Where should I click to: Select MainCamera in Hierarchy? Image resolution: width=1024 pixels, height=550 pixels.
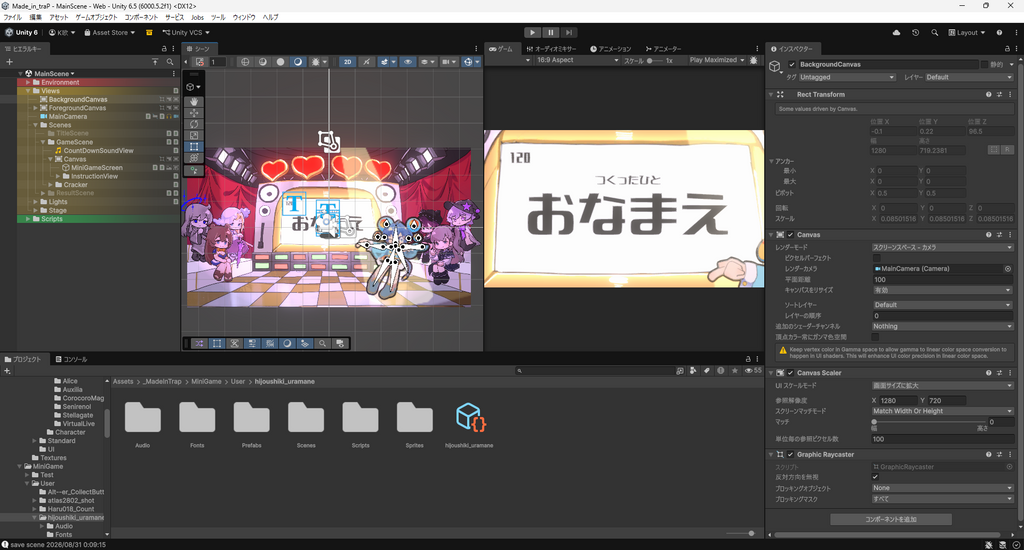pos(67,116)
